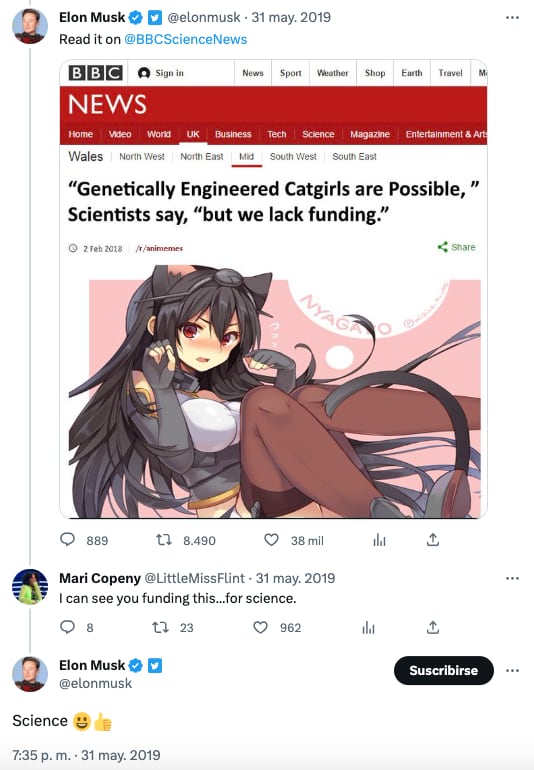This screenshot has width=534, height=770.
Task: Open more options on Mari Copeny's tweet
Action: (512, 578)
